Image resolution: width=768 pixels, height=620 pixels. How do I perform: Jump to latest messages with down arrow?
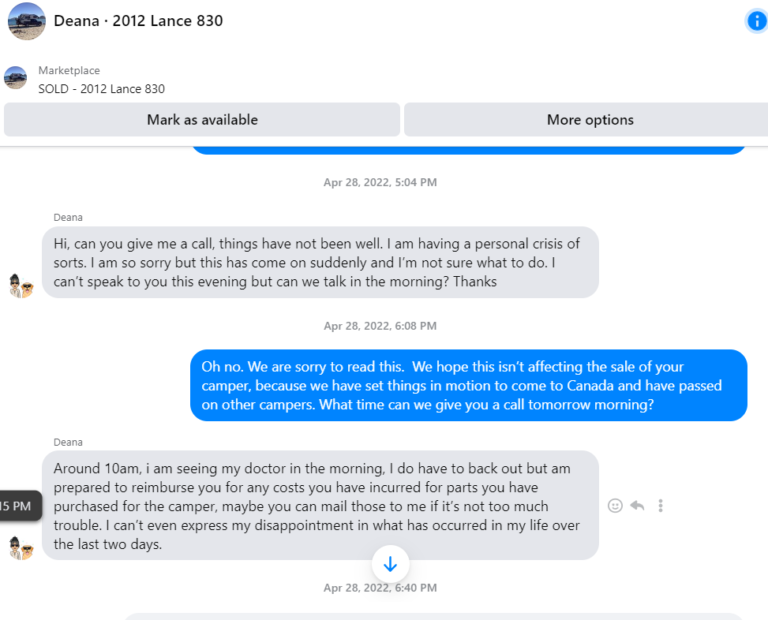(x=390, y=565)
